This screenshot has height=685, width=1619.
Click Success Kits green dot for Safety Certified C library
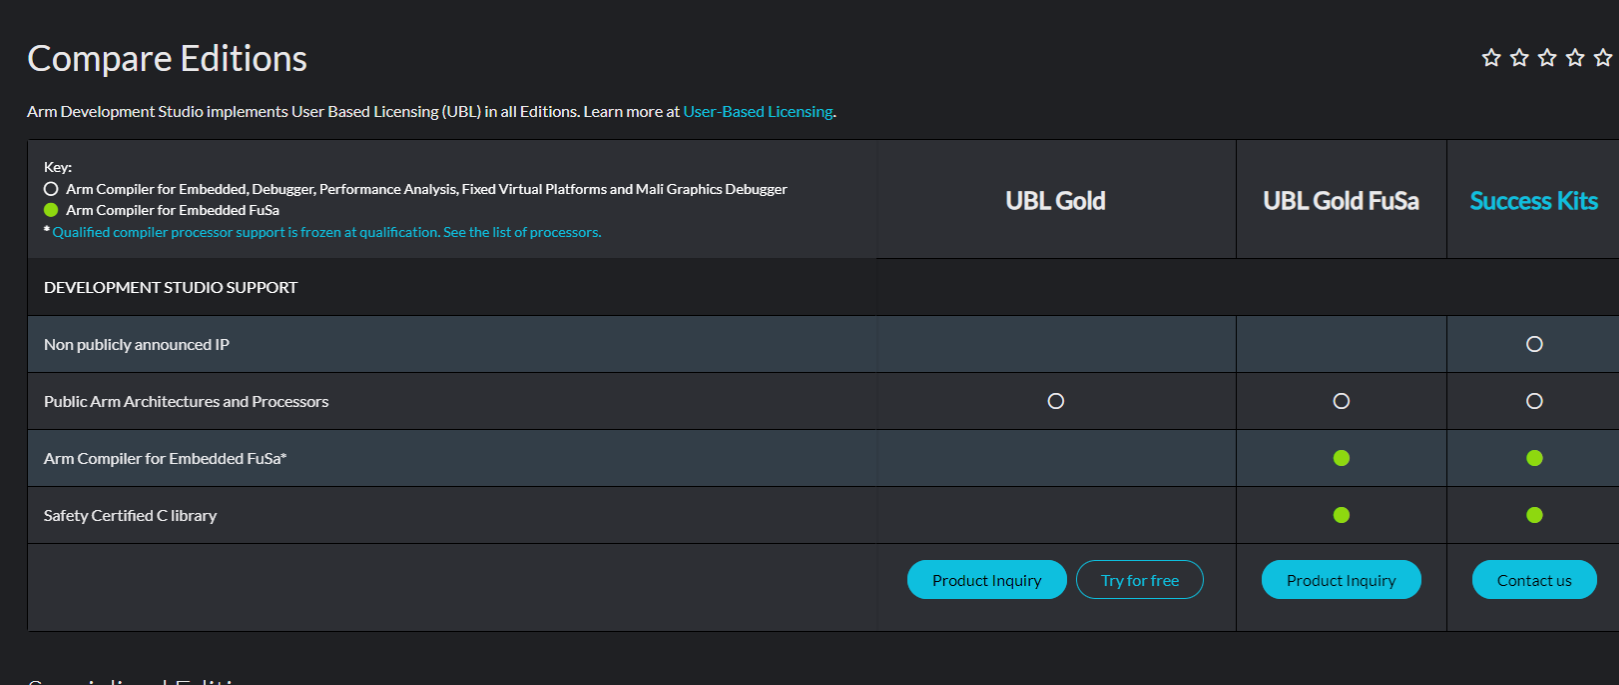tap(1534, 515)
